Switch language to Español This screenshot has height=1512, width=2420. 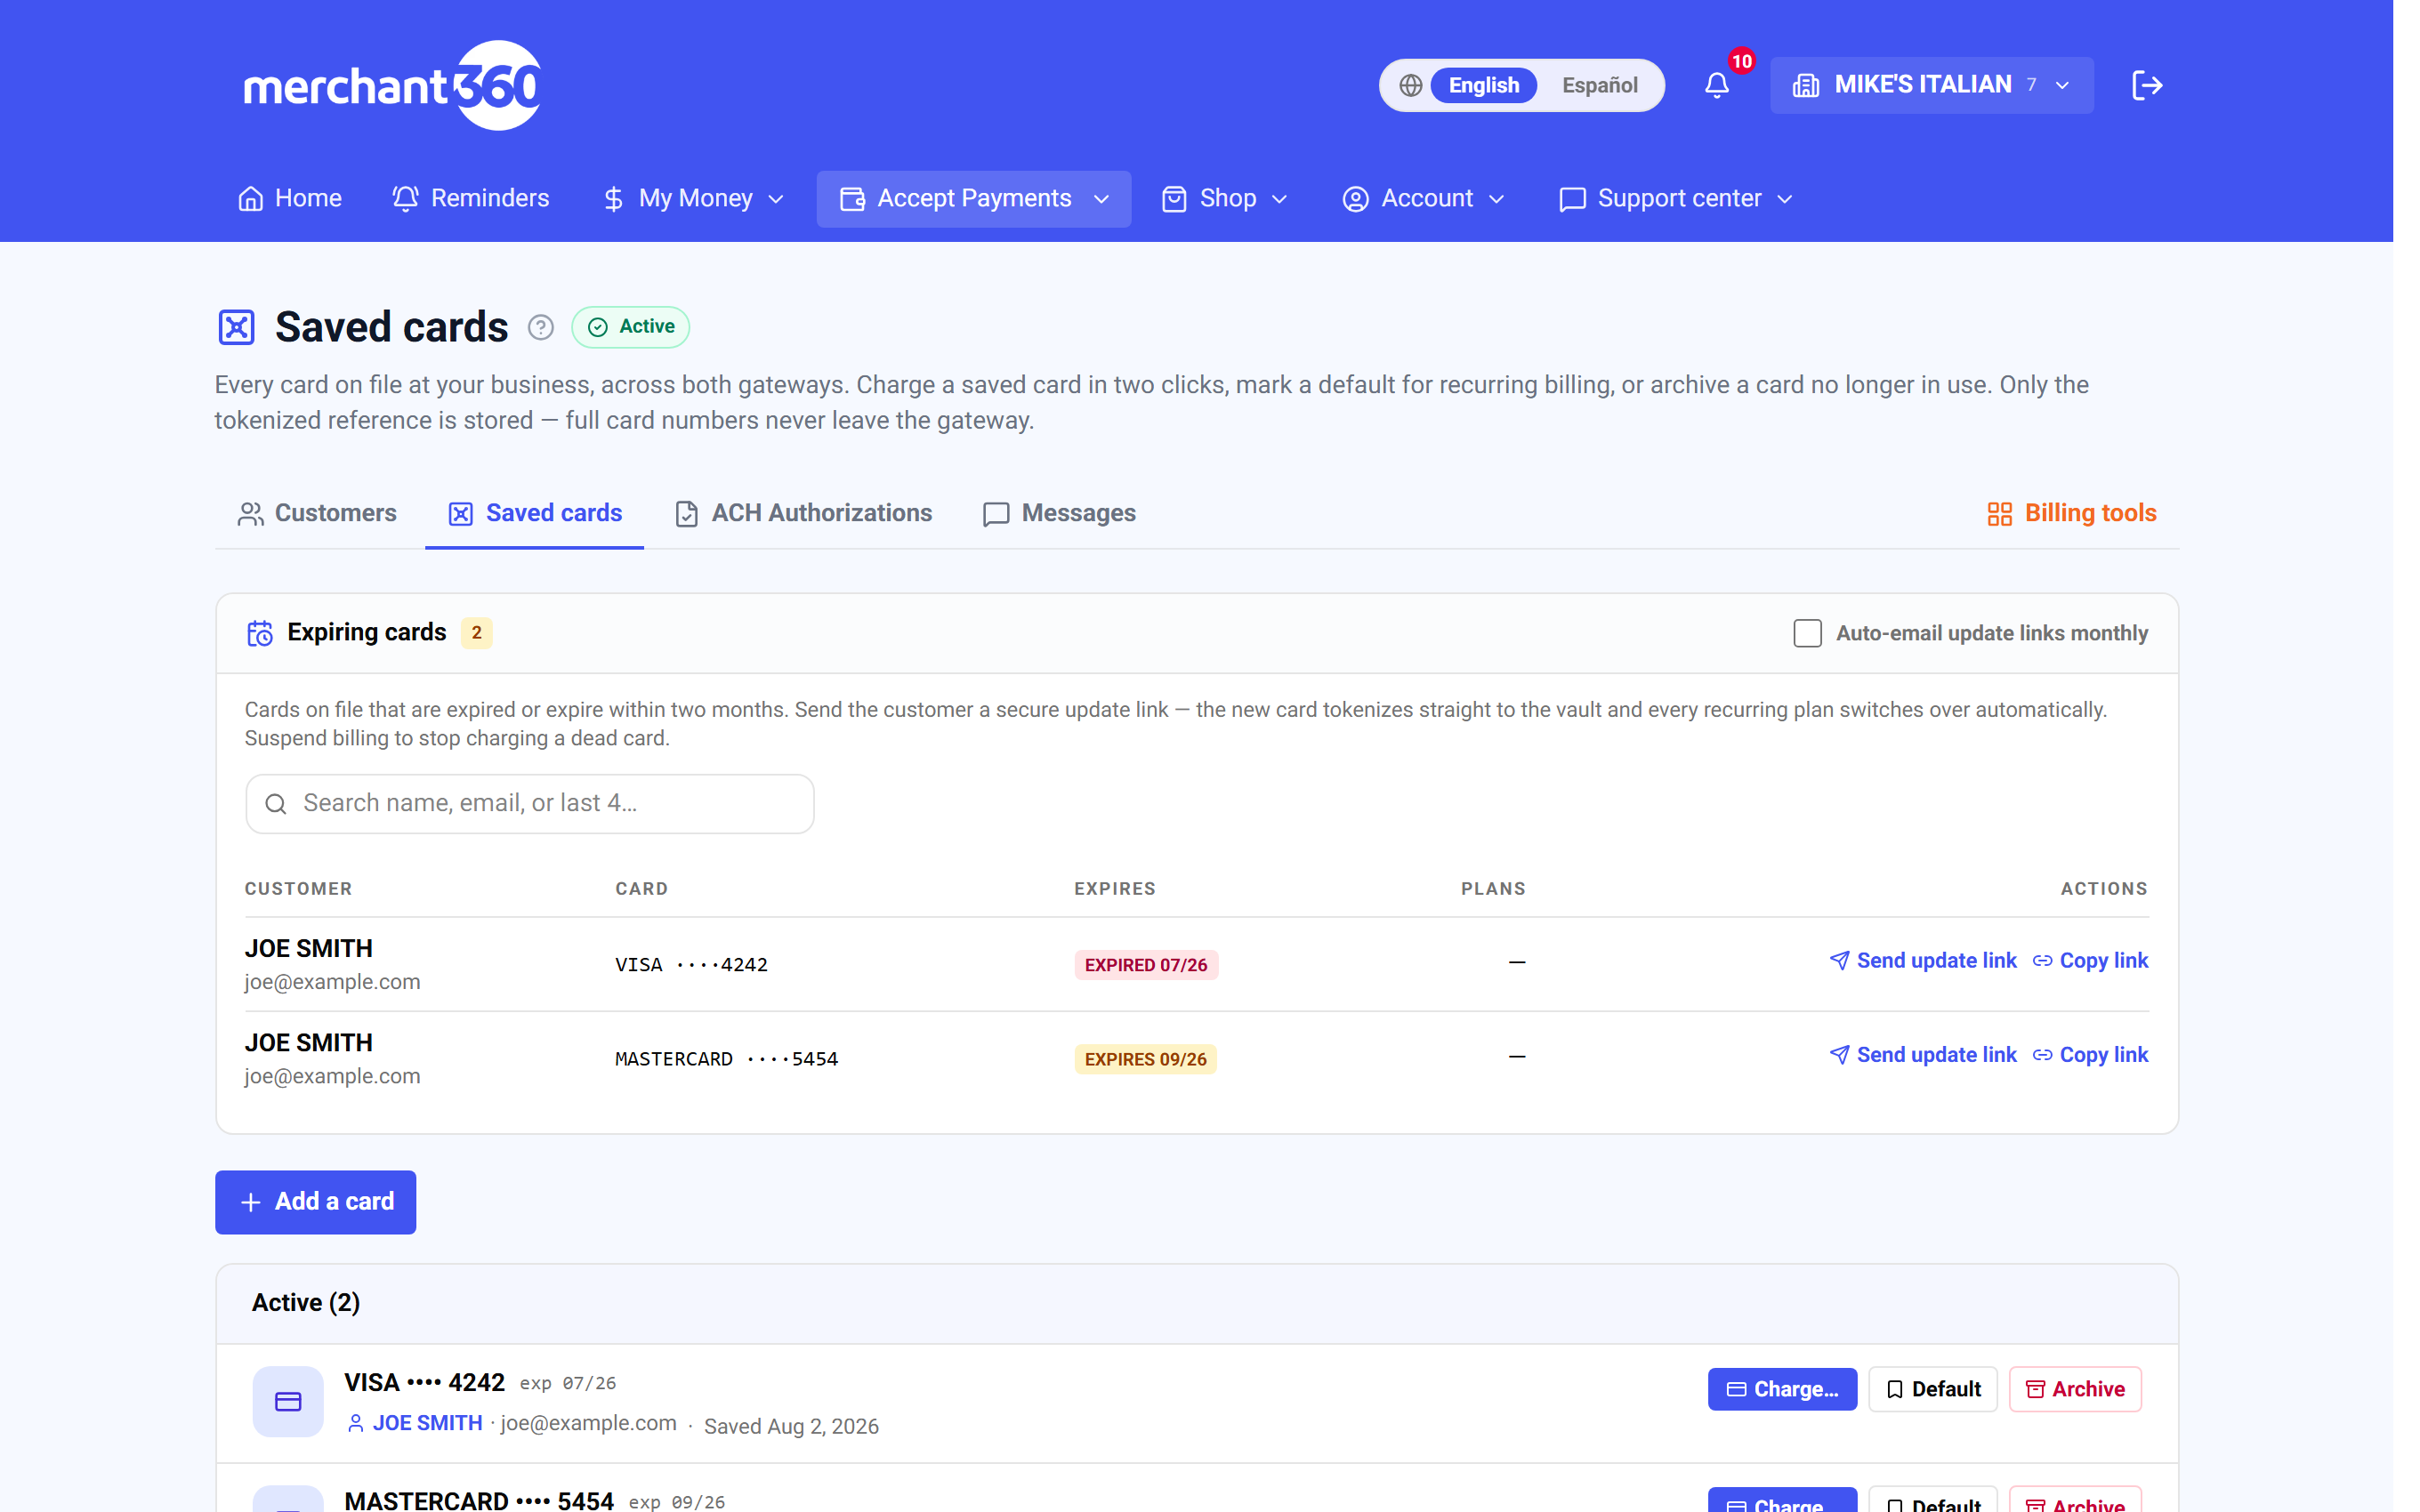click(1599, 85)
